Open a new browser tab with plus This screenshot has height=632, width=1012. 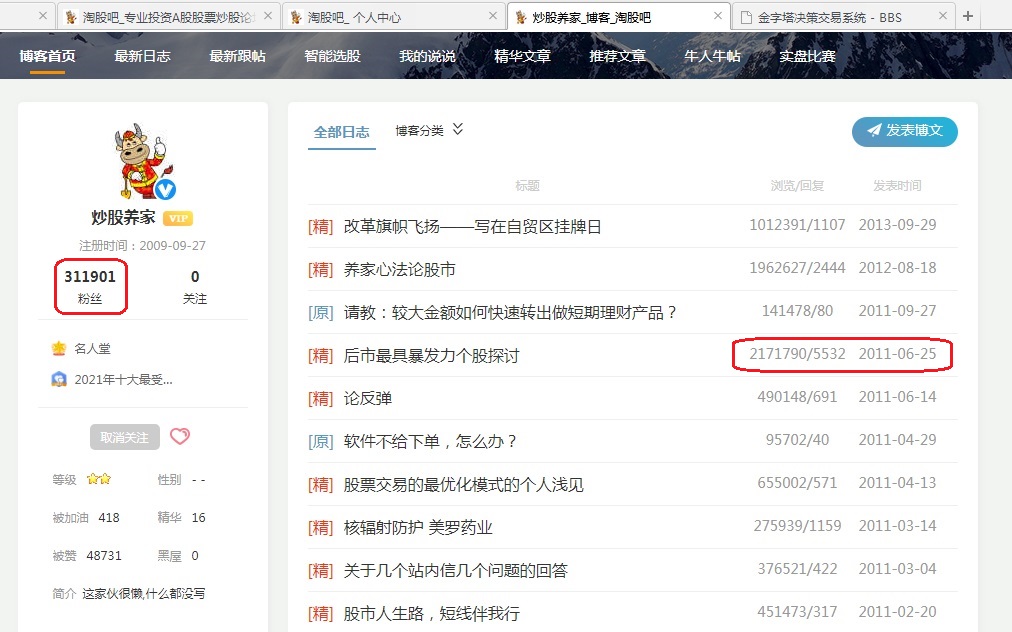coord(967,16)
